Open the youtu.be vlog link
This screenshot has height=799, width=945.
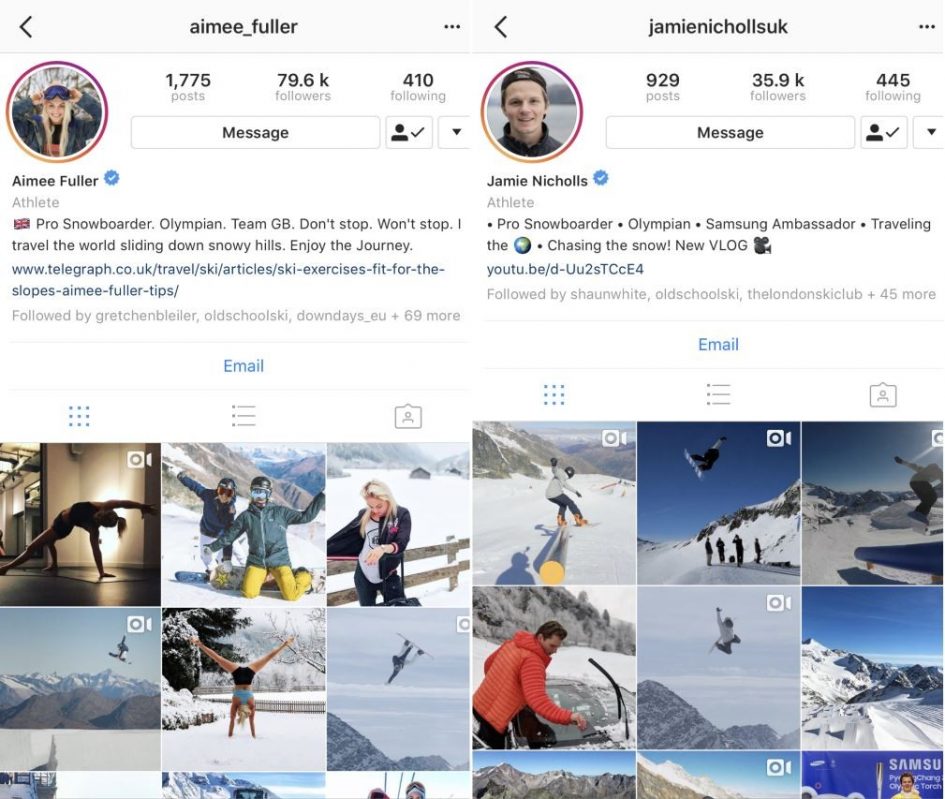565,269
